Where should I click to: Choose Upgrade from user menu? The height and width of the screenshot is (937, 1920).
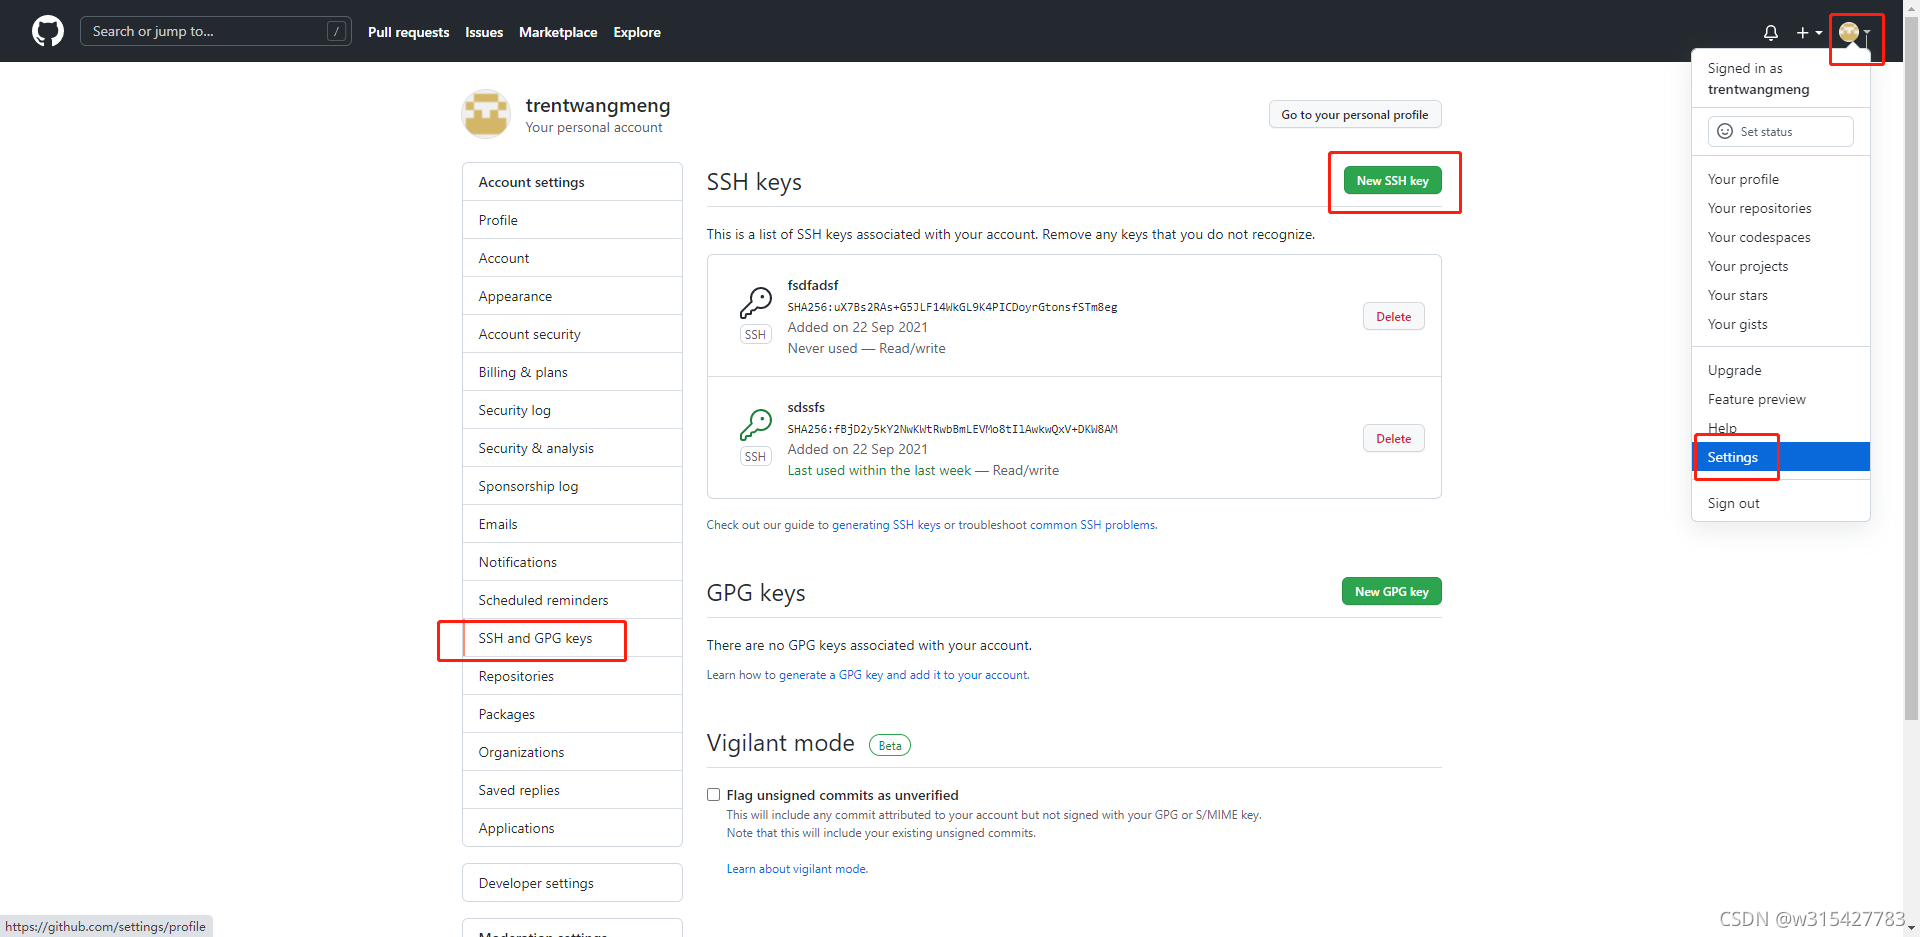(x=1780, y=370)
